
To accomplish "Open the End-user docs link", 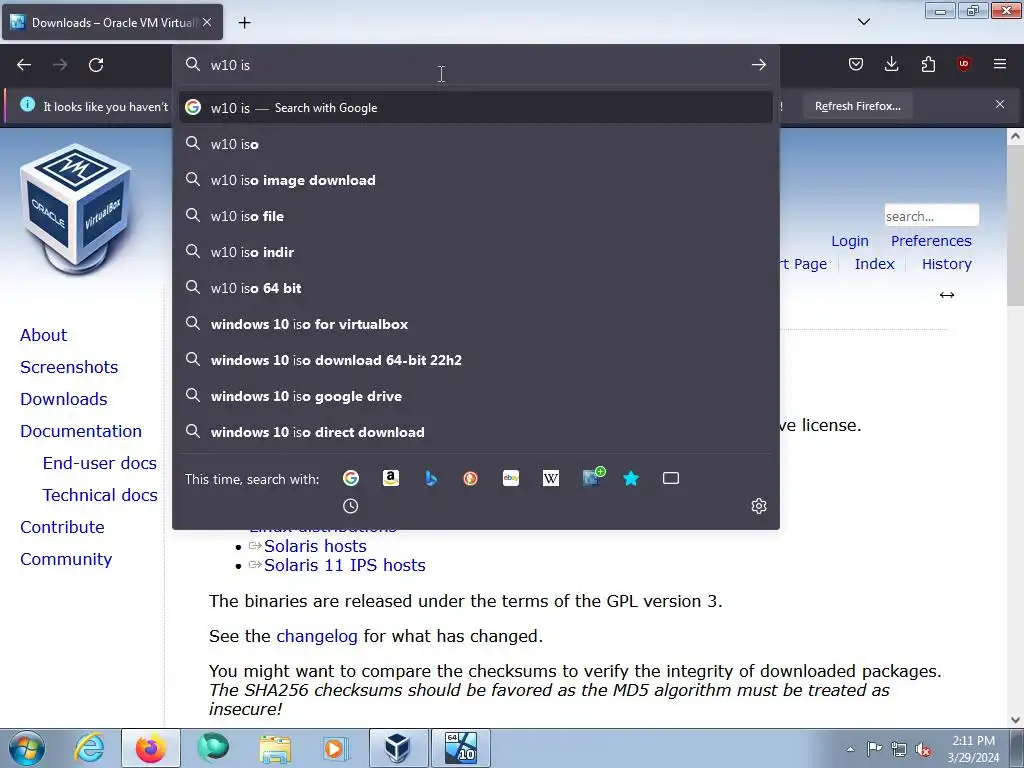I will pos(100,463).
